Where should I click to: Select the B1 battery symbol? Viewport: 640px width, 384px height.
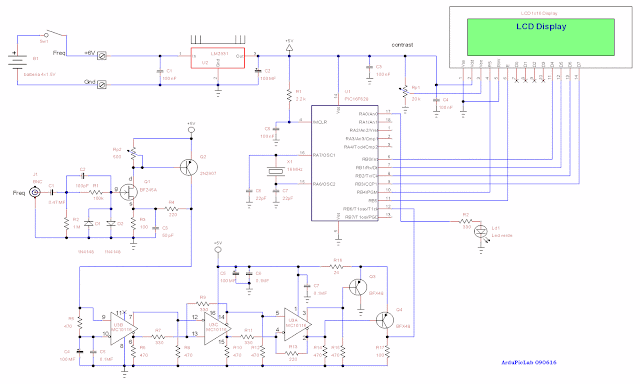(17, 61)
